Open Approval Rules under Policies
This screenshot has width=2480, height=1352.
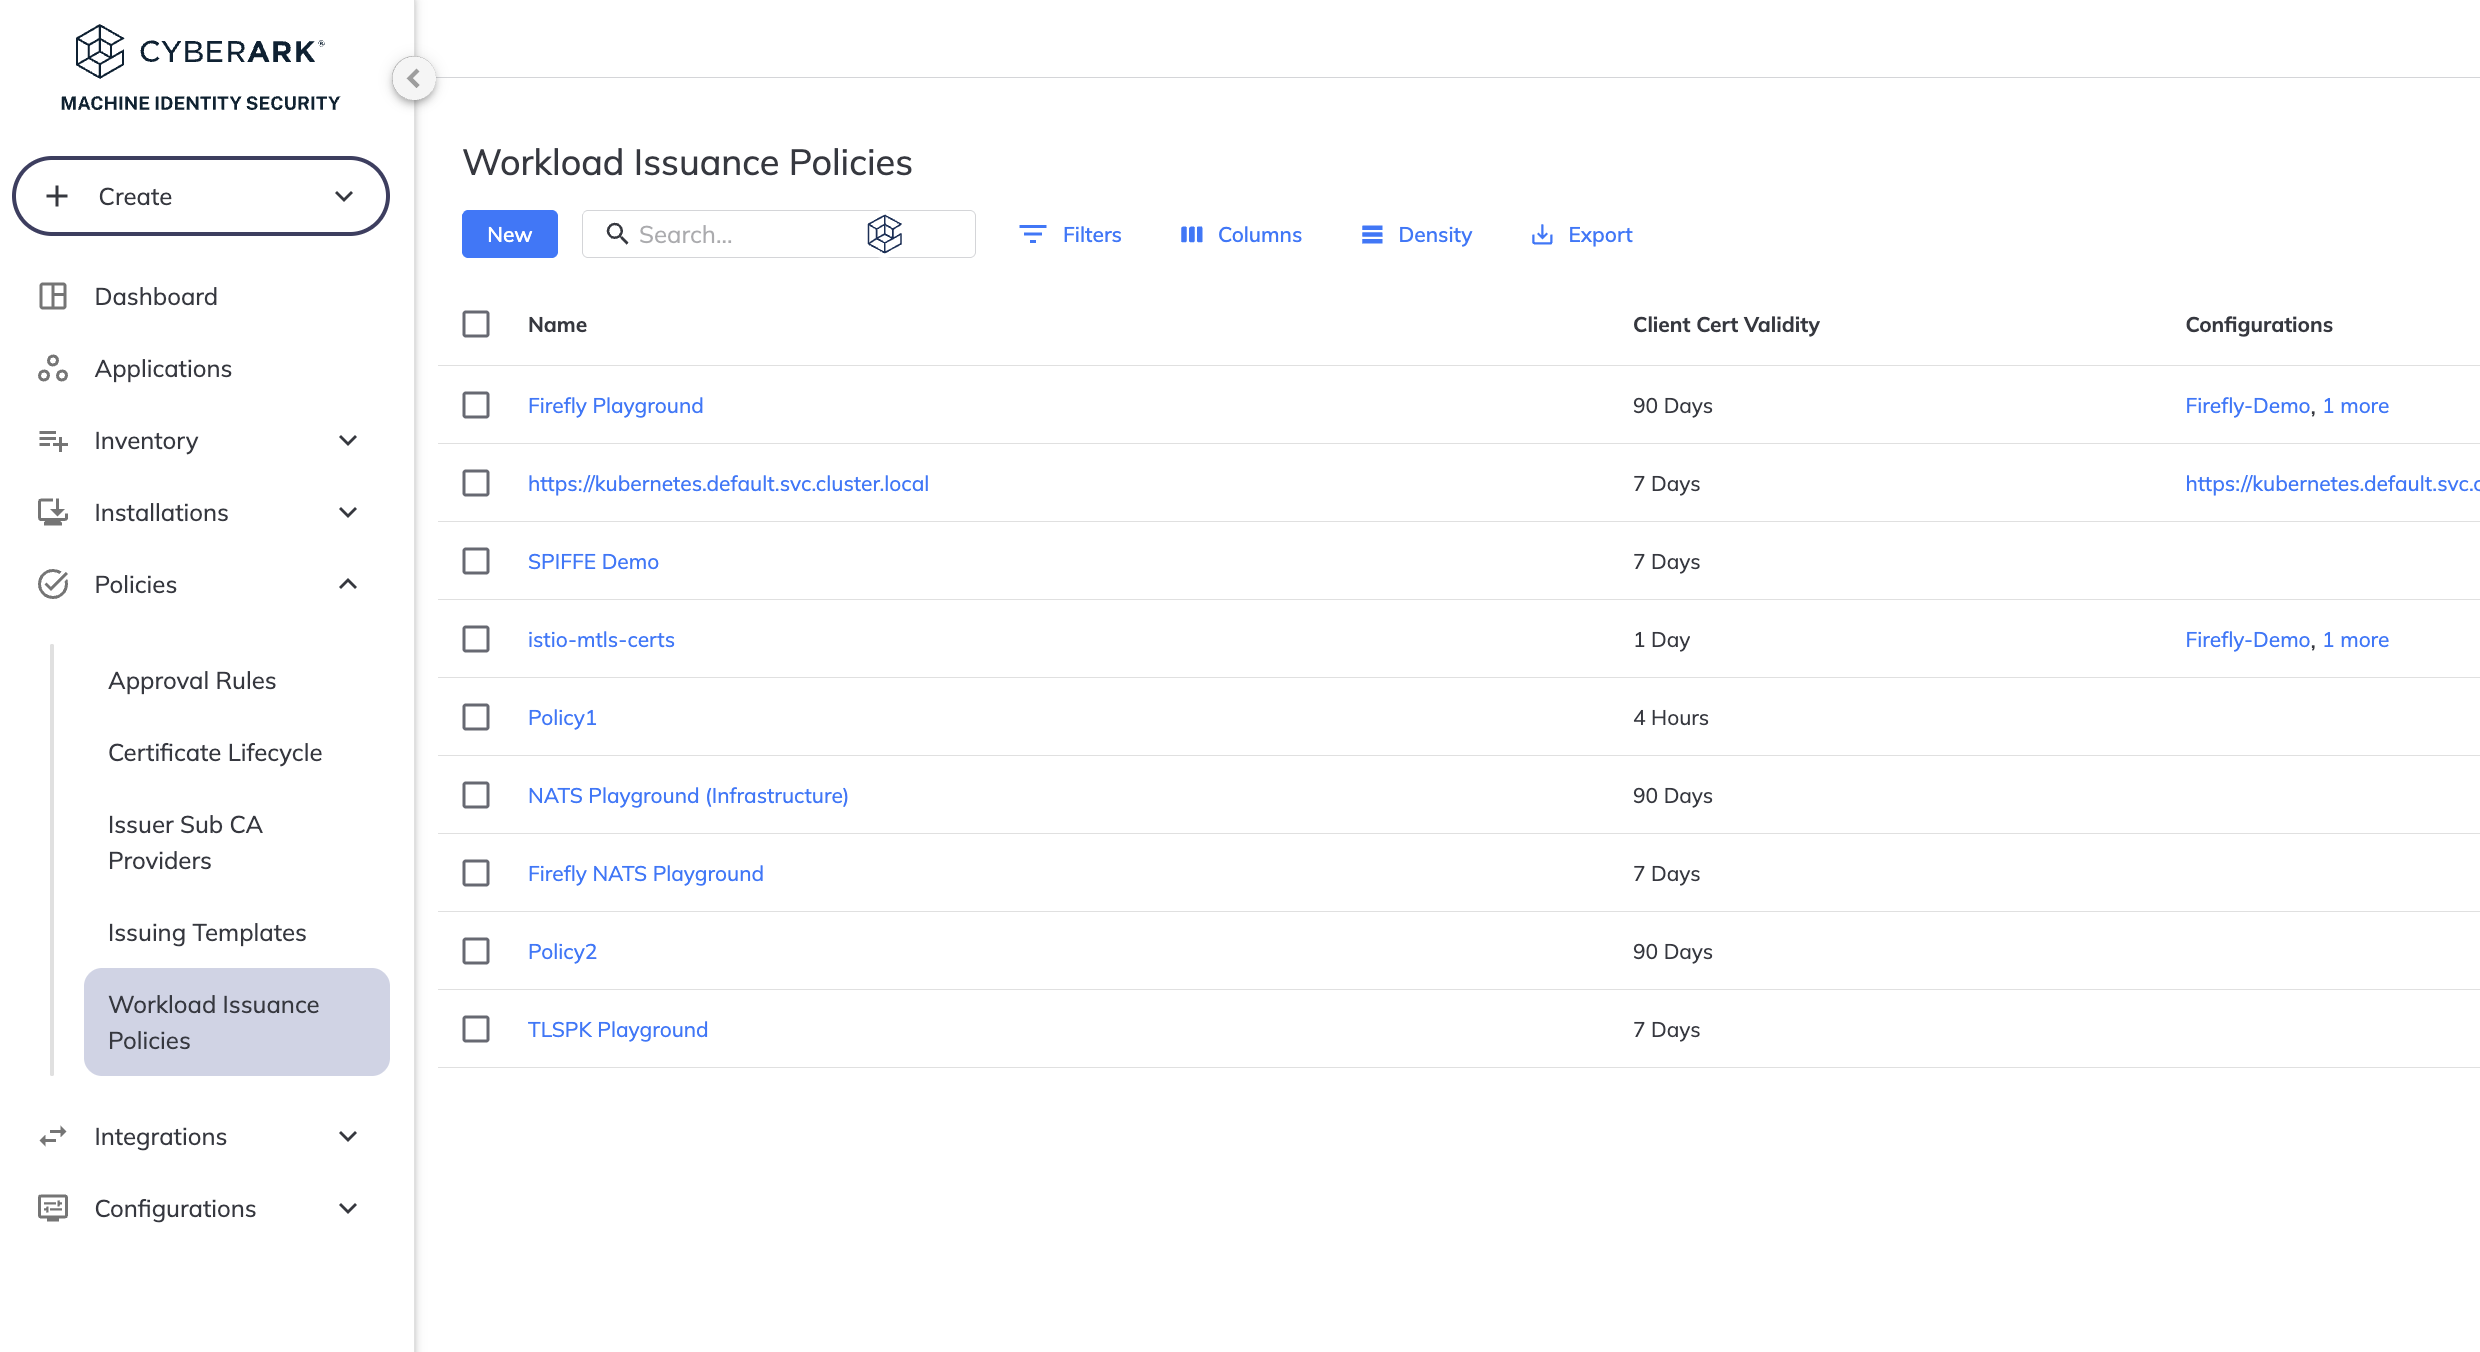click(x=192, y=680)
